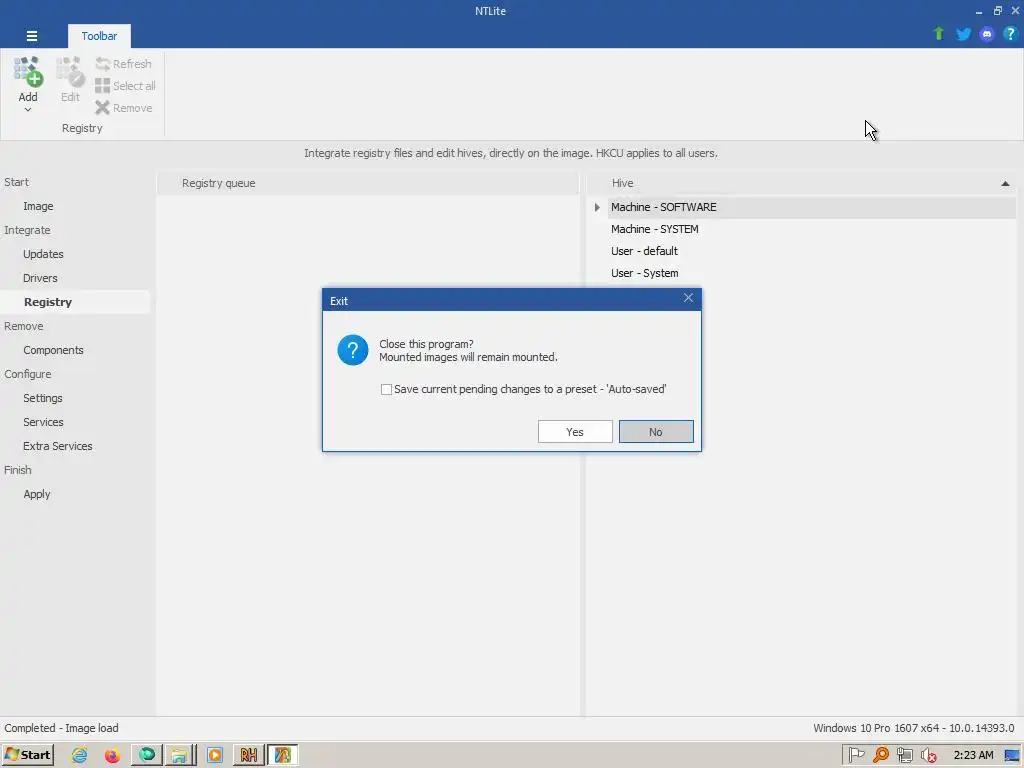Click the Windows 10 Pro version status text
The width and height of the screenshot is (1024, 768).
tap(914, 728)
